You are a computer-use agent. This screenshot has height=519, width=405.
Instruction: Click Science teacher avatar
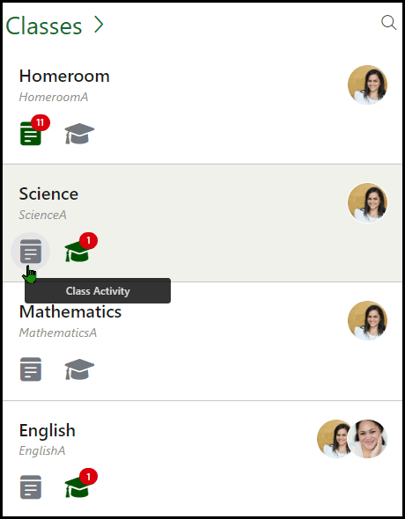coord(368,203)
